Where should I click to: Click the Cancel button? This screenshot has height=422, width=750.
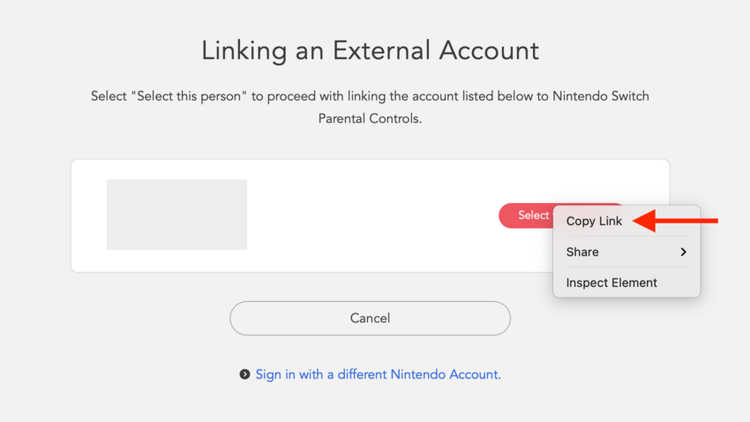370,318
